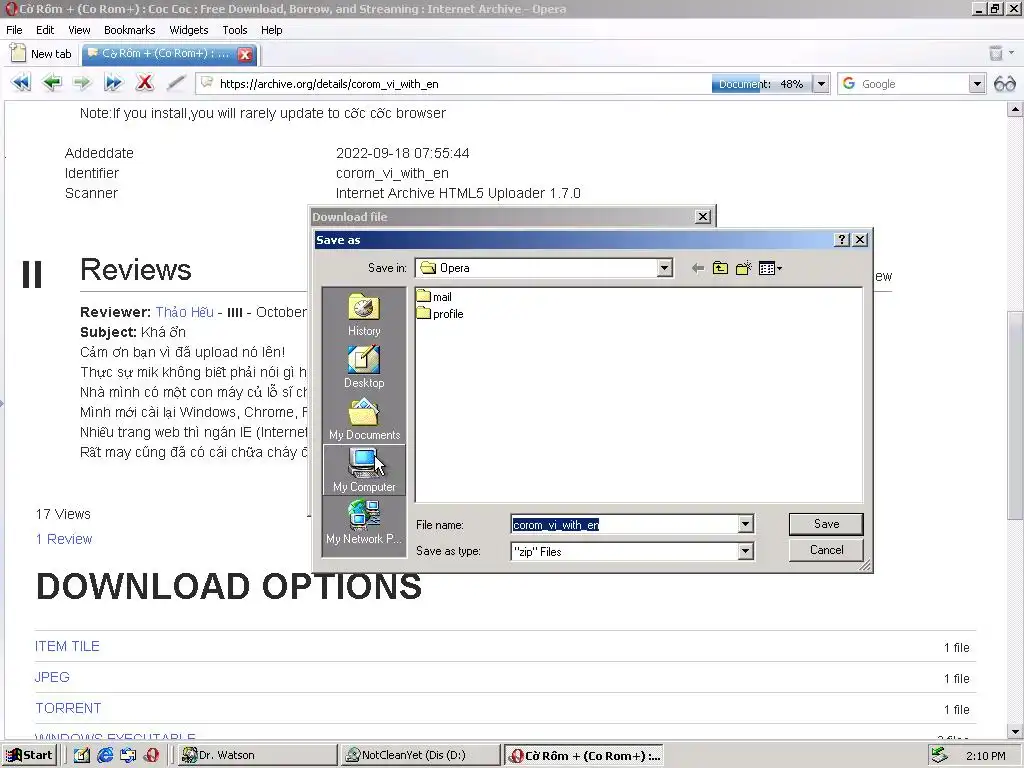Image resolution: width=1024 pixels, height=768 pixels.
Task: Select the mail folder
Action: click(434, 296)
